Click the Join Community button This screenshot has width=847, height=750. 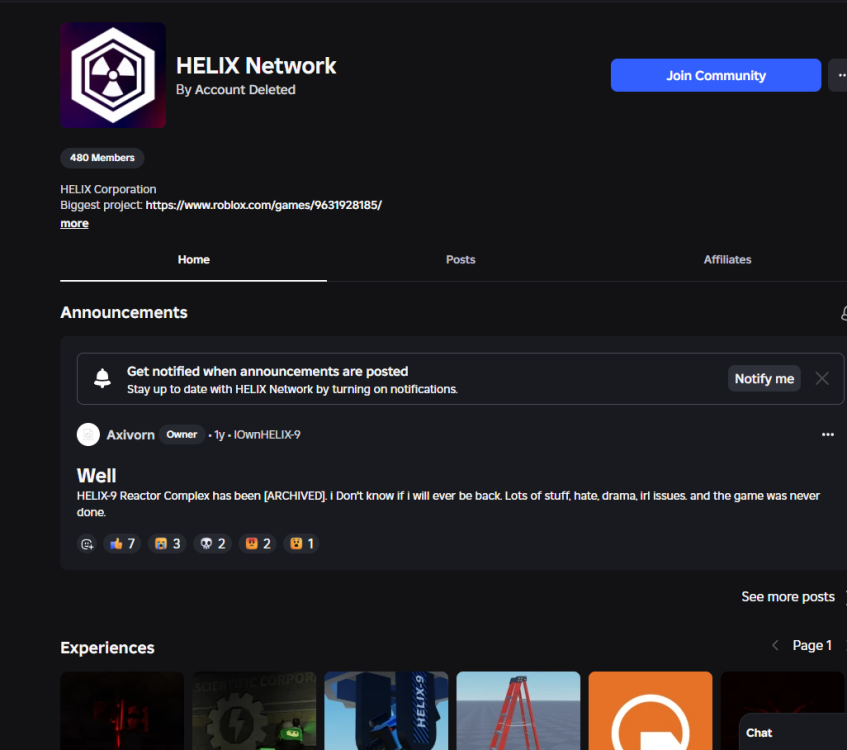click(x=716, y=75)
